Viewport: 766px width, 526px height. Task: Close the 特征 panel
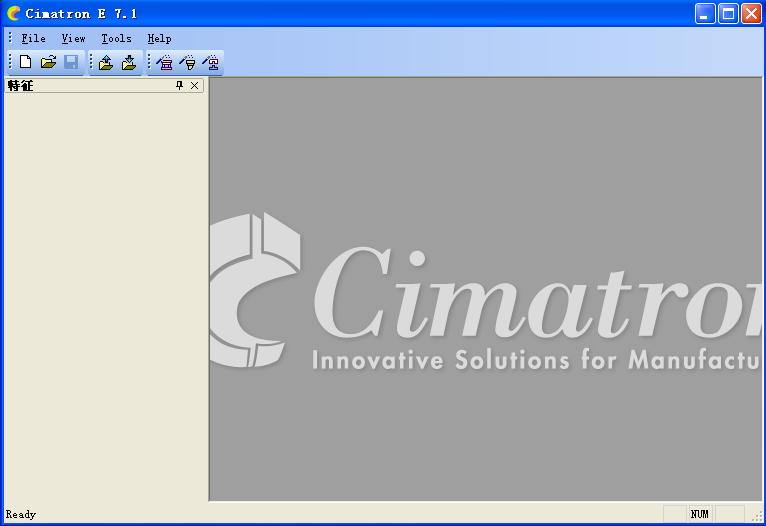194,85
